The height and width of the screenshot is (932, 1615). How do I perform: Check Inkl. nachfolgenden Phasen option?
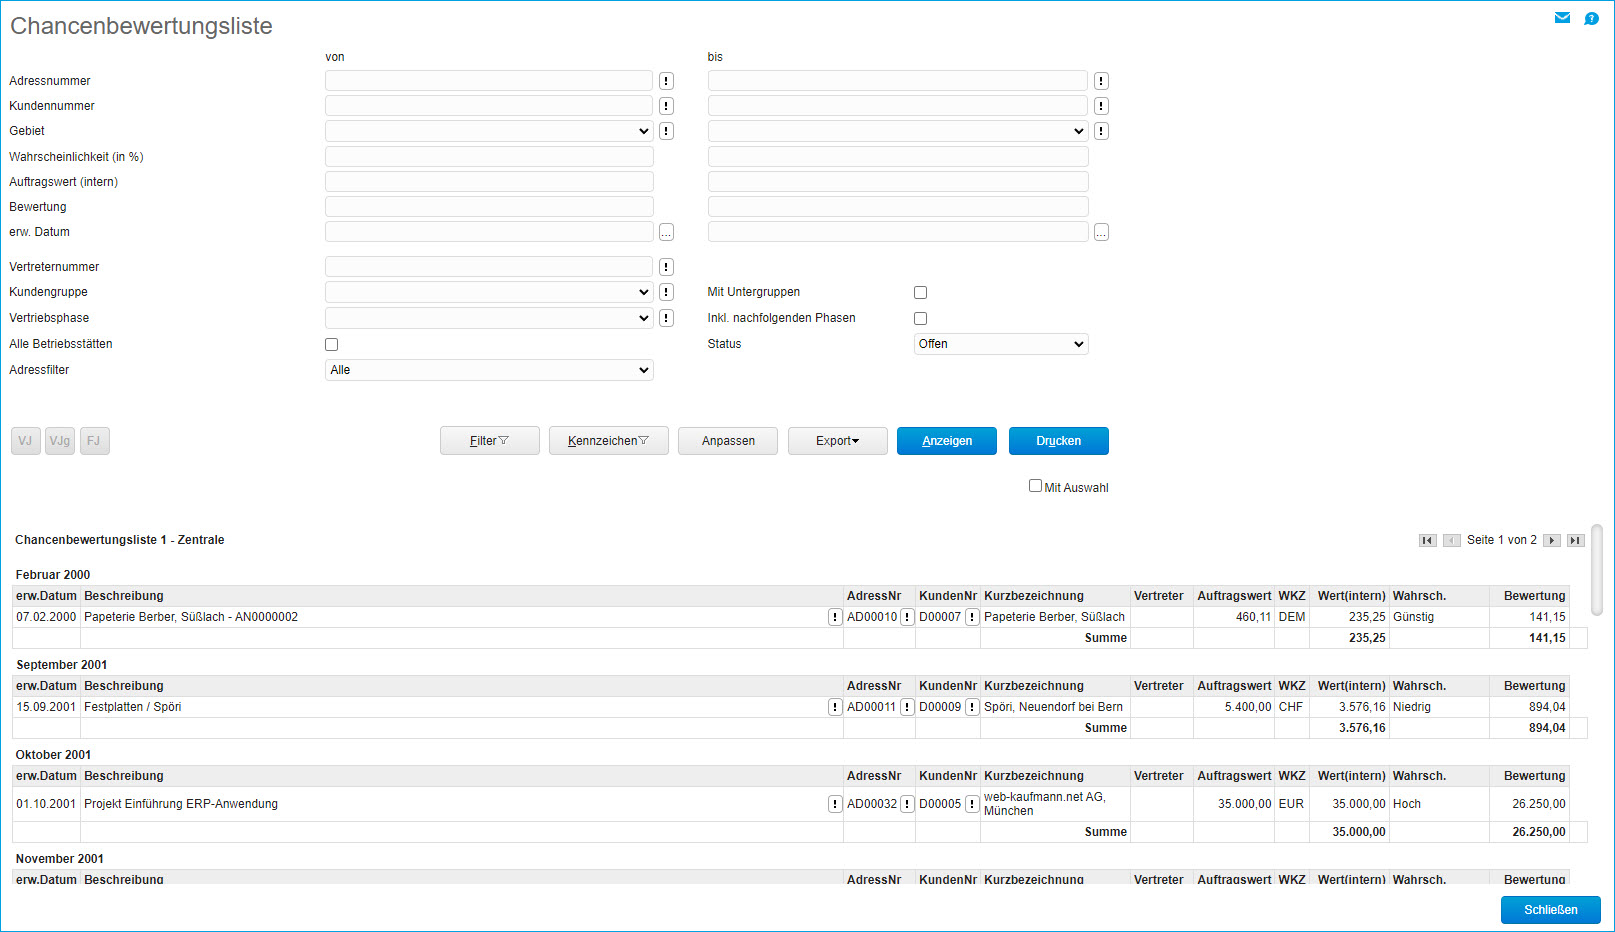[x=920, y=319]
